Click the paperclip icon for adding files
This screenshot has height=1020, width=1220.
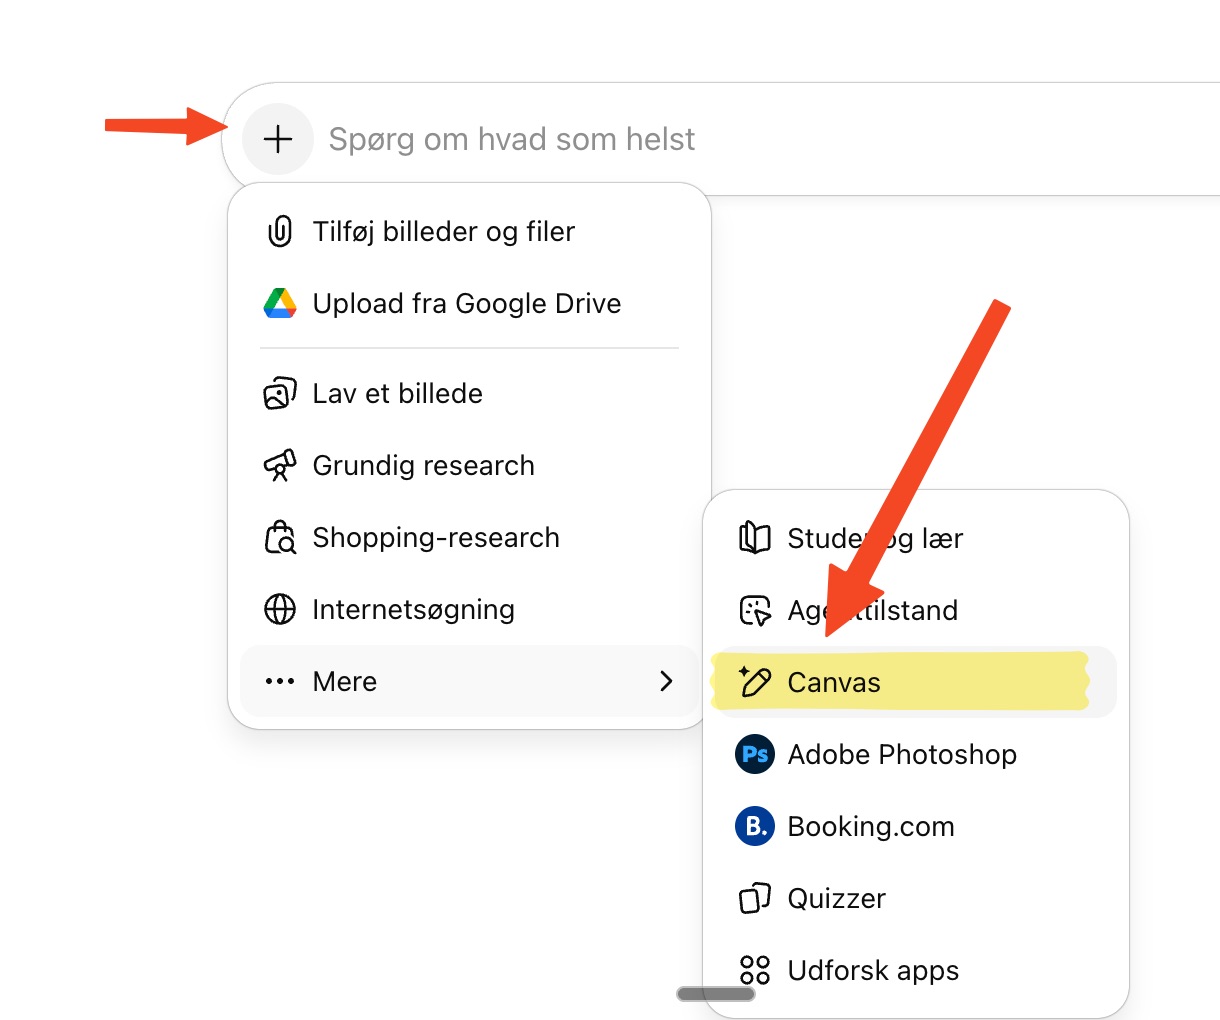[280, 232]
